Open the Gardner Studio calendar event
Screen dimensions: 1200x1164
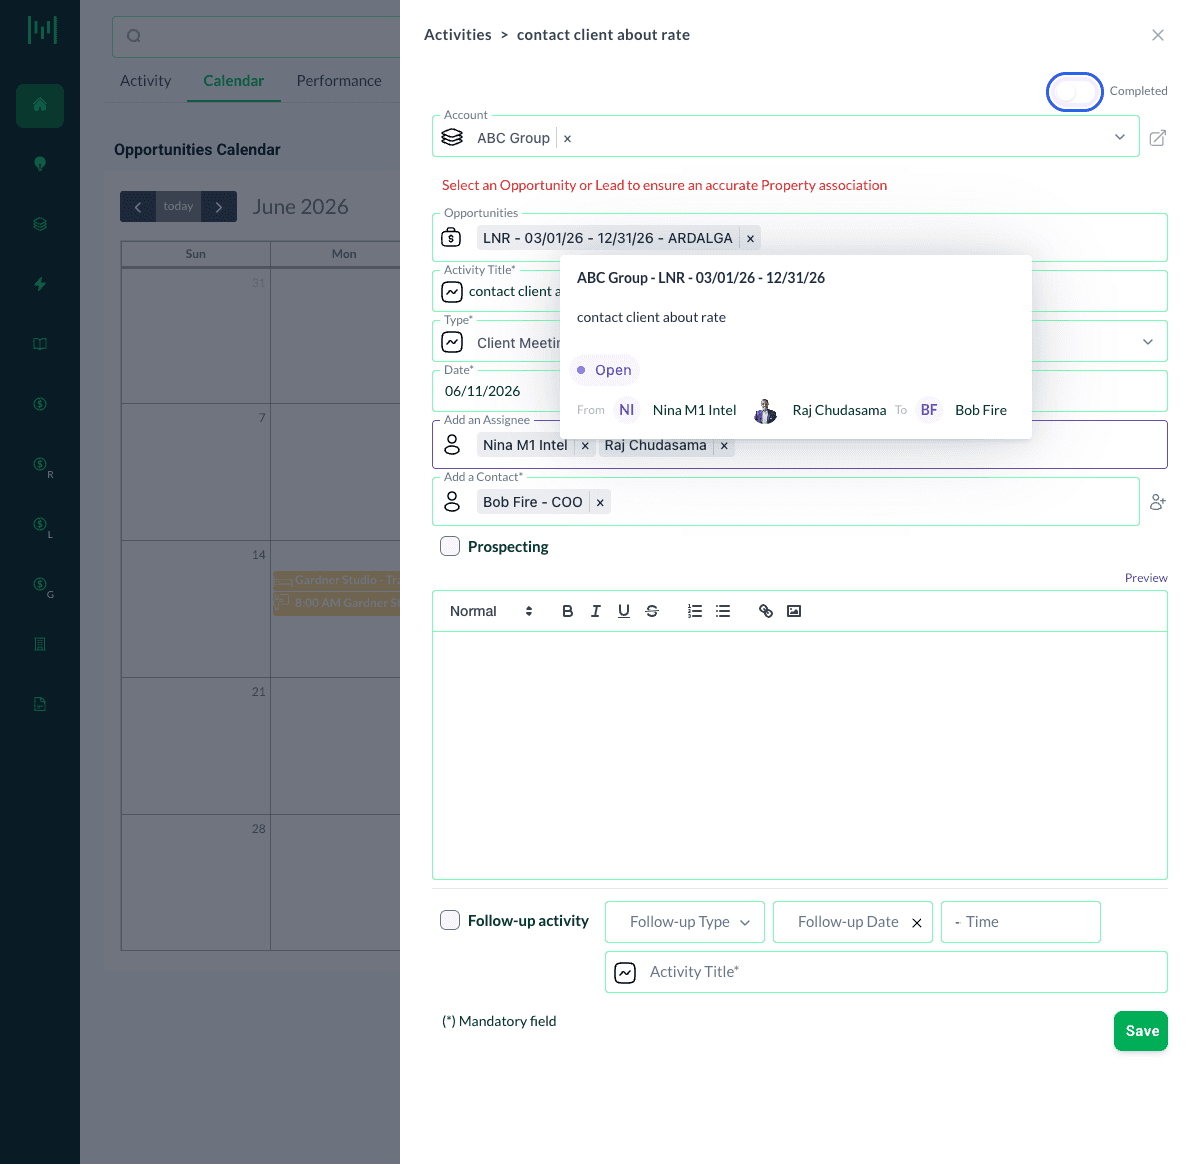337,580
